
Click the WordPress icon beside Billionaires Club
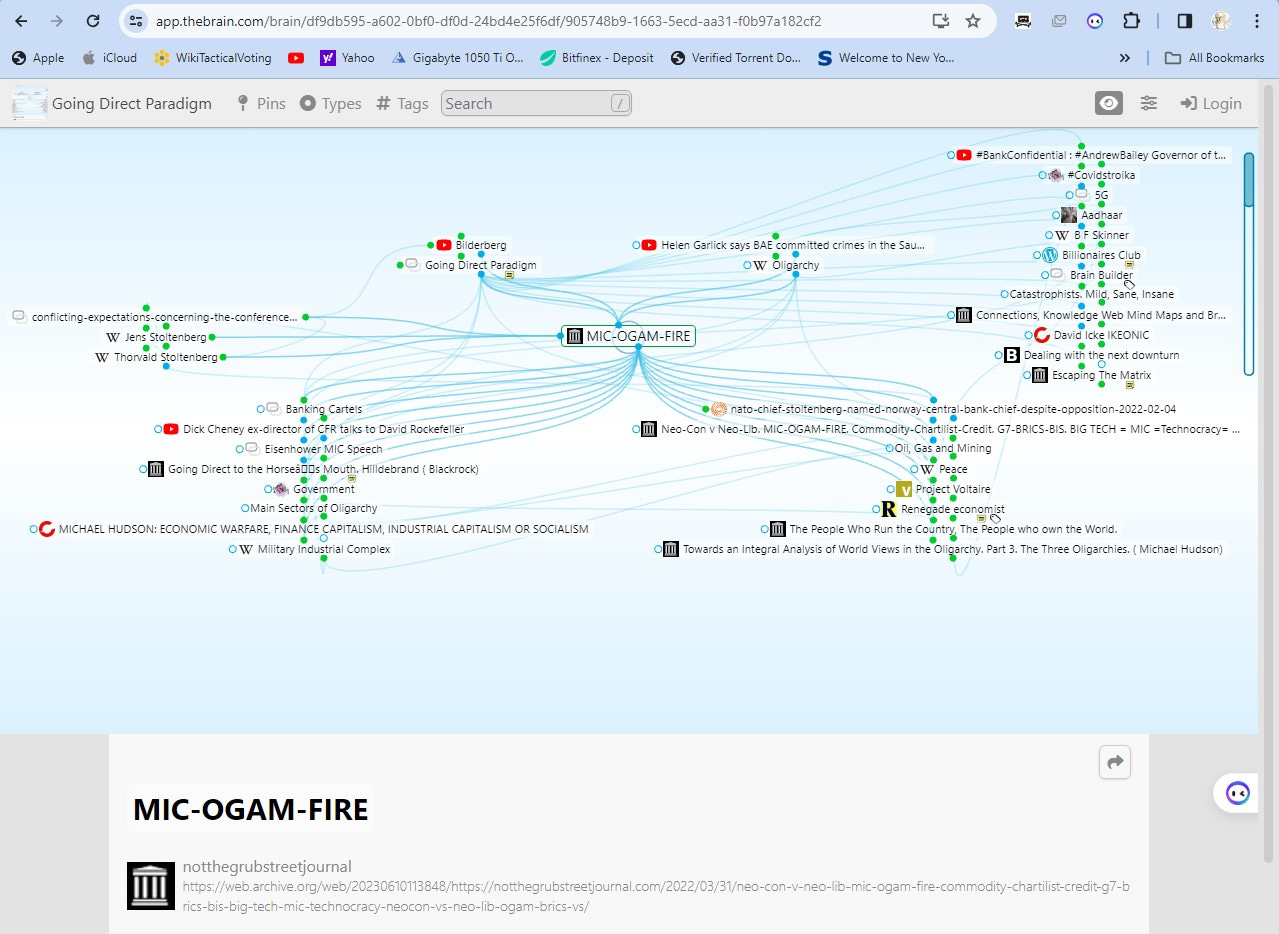click(x=1049, y=255)
